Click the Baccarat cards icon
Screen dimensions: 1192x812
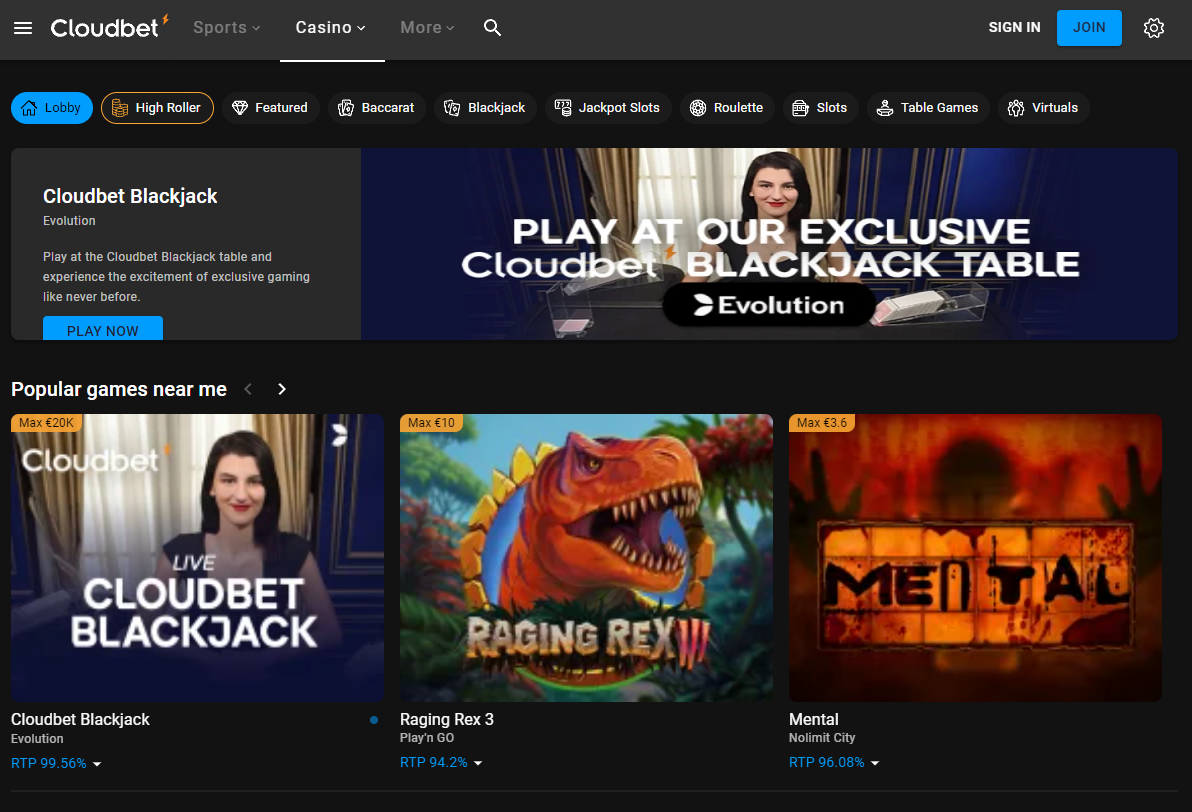pyautogui.click(x=346, y=108)
